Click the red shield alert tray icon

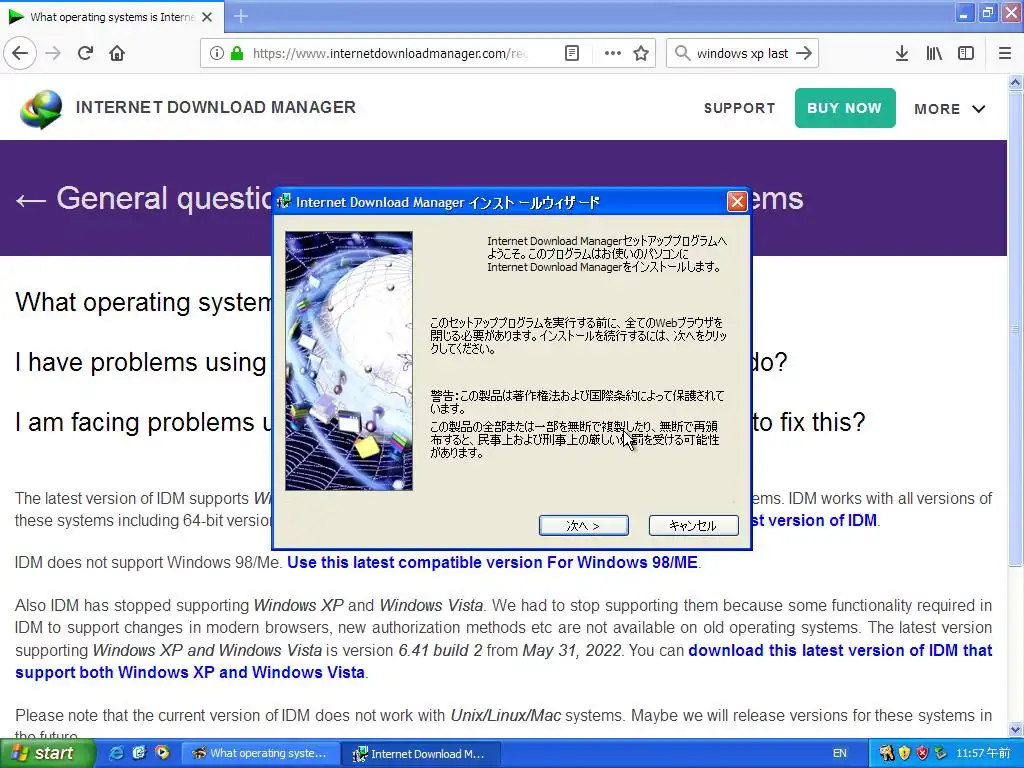click(922, 753)
